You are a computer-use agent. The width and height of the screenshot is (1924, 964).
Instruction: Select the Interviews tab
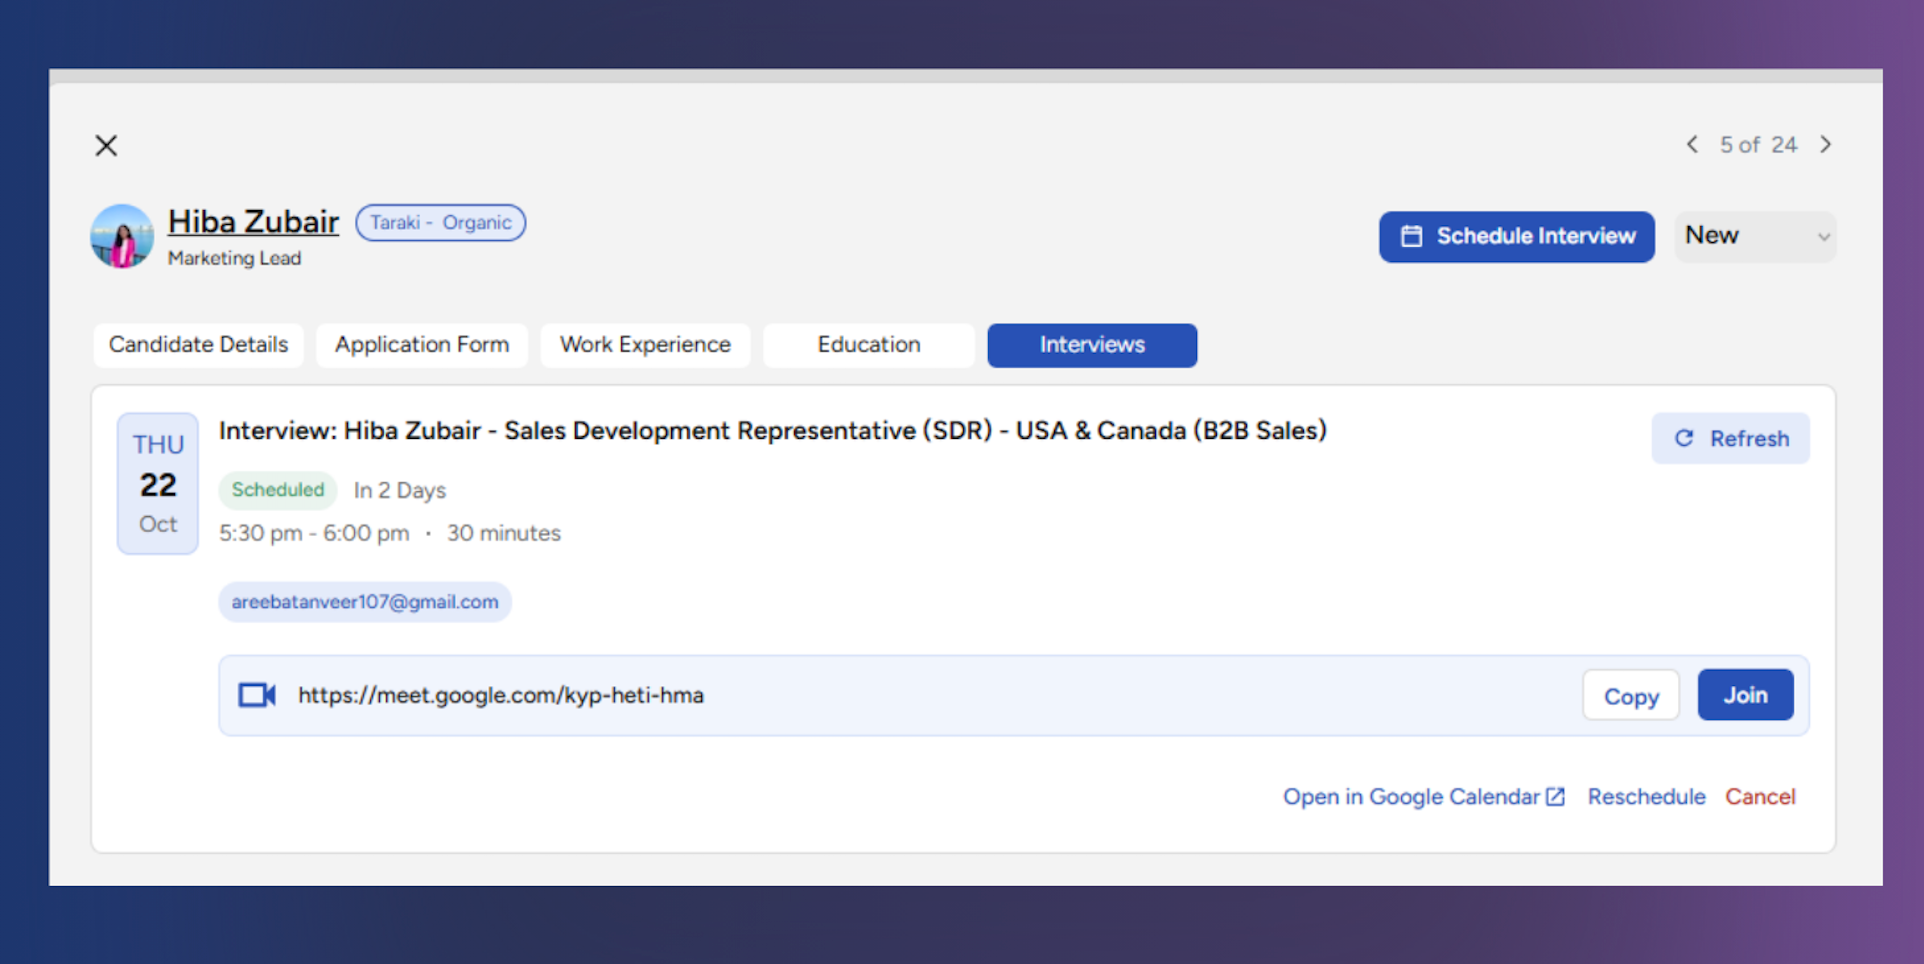point(1092,345)
